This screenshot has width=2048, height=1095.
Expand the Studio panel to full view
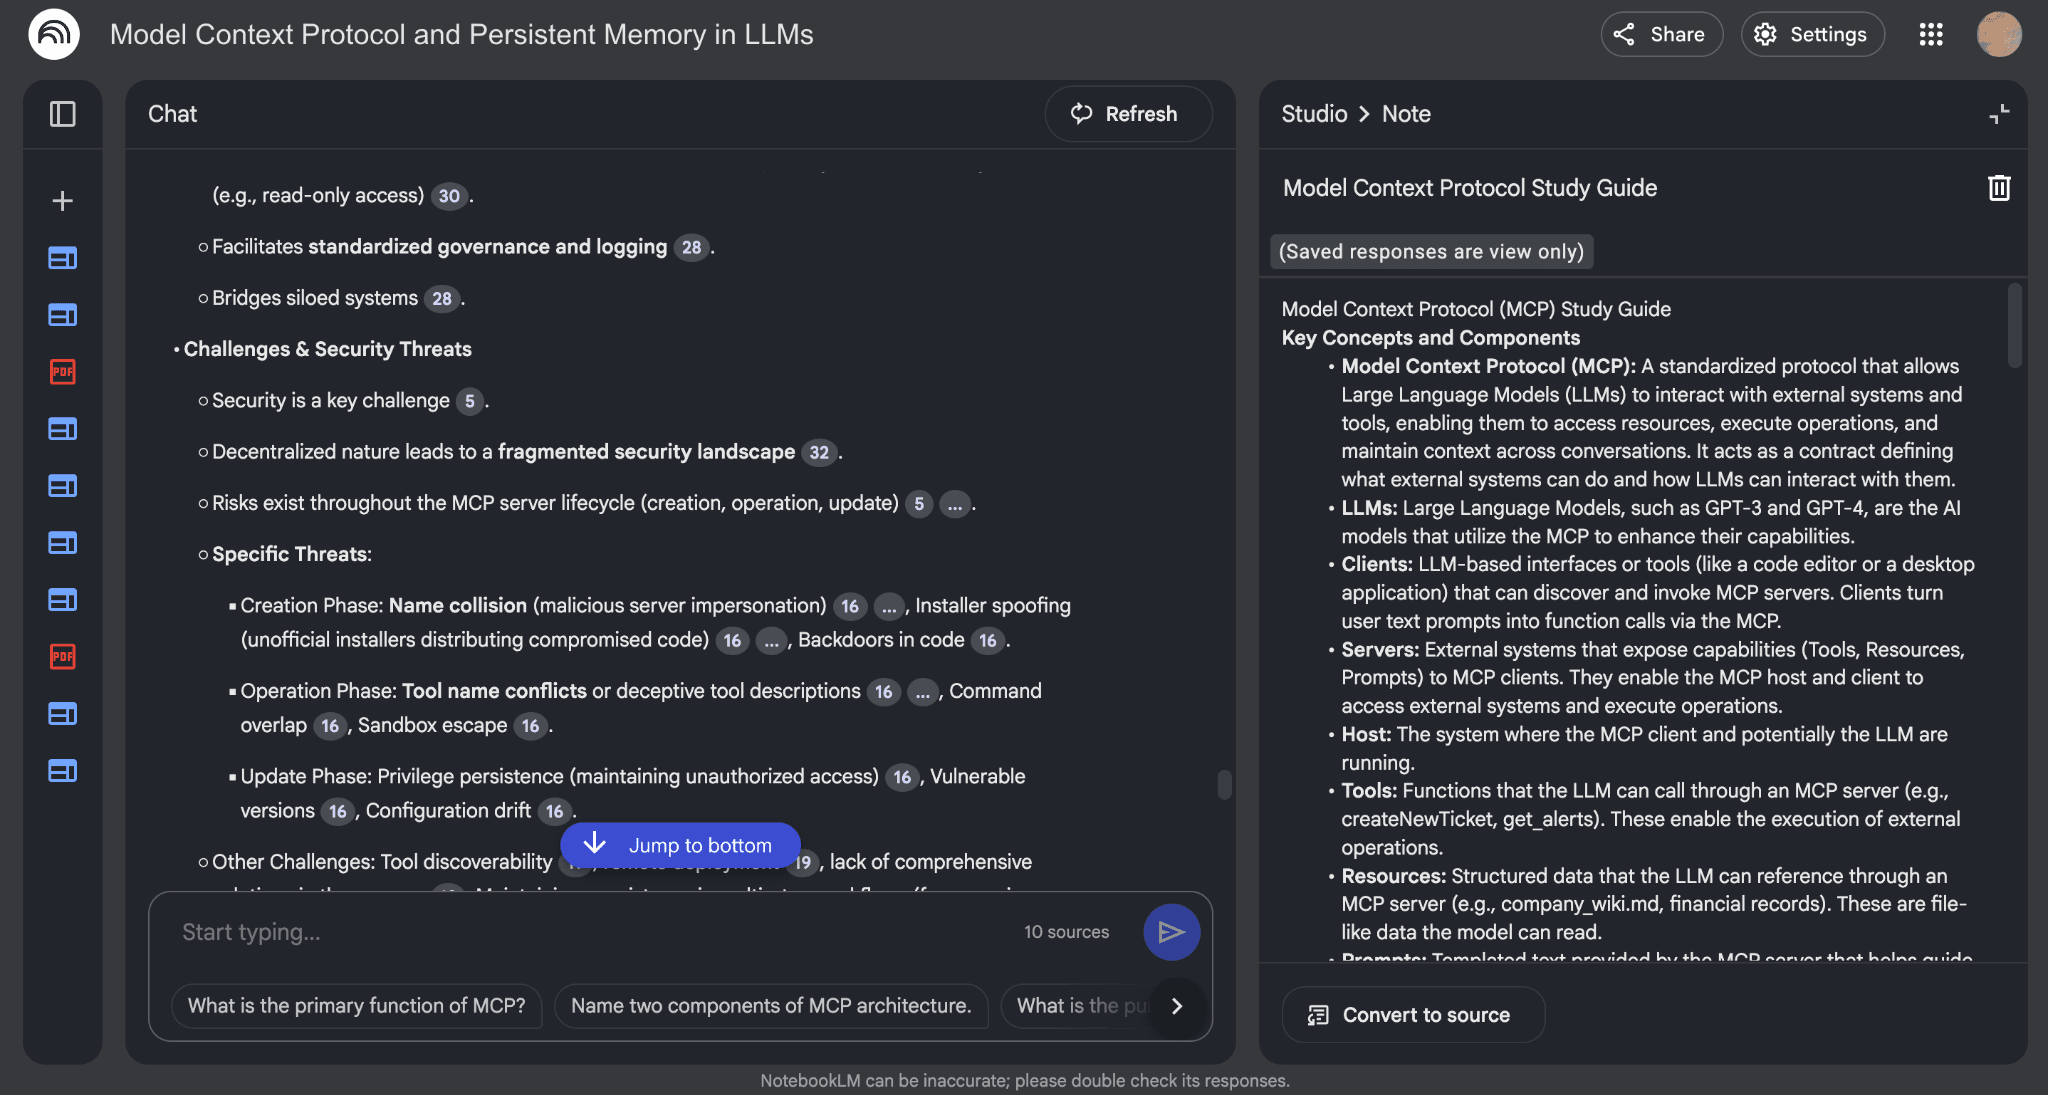pyautogui.click(x=1999, y=114)
